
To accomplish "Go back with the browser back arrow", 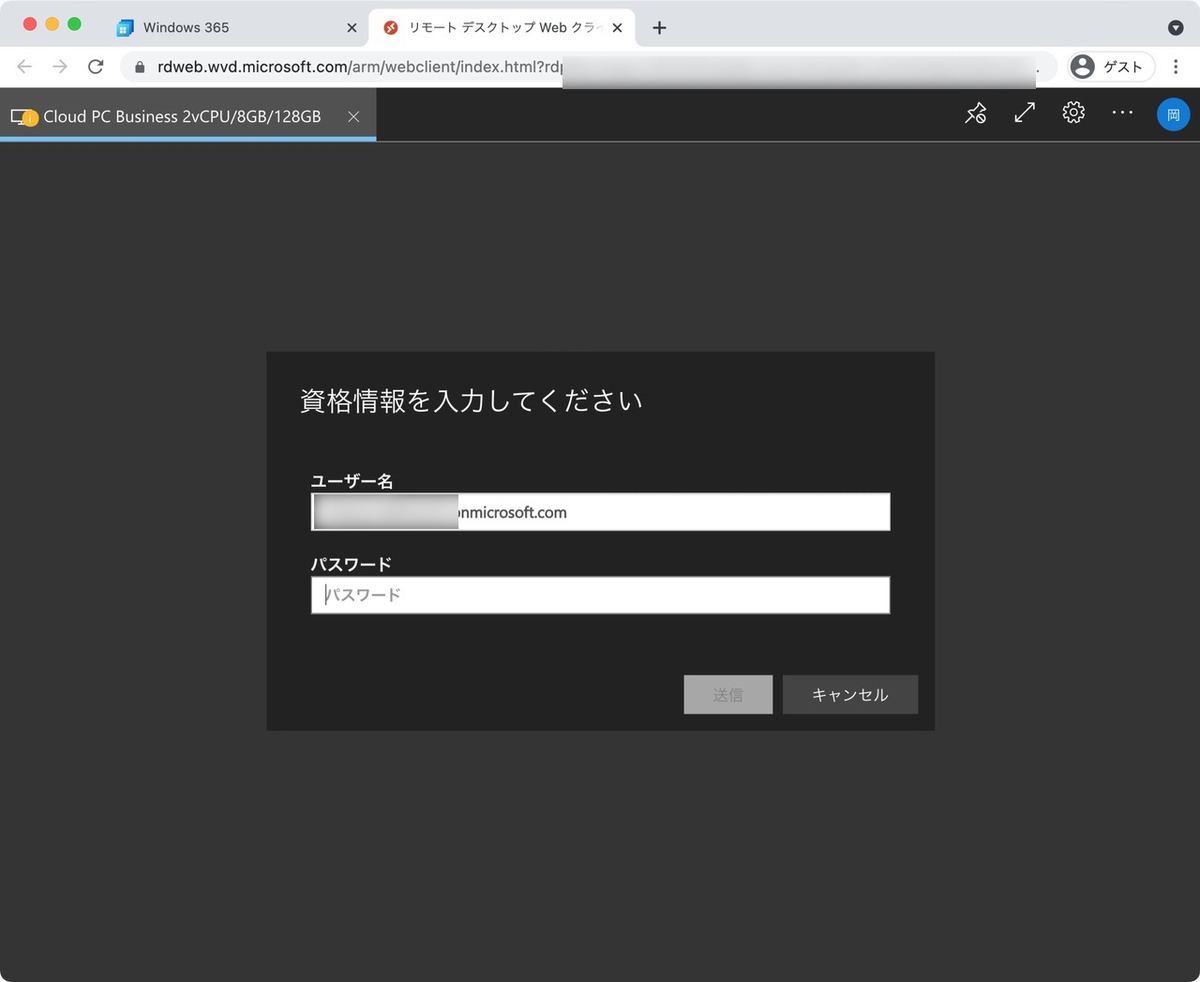I will click(x=24, y=67).
